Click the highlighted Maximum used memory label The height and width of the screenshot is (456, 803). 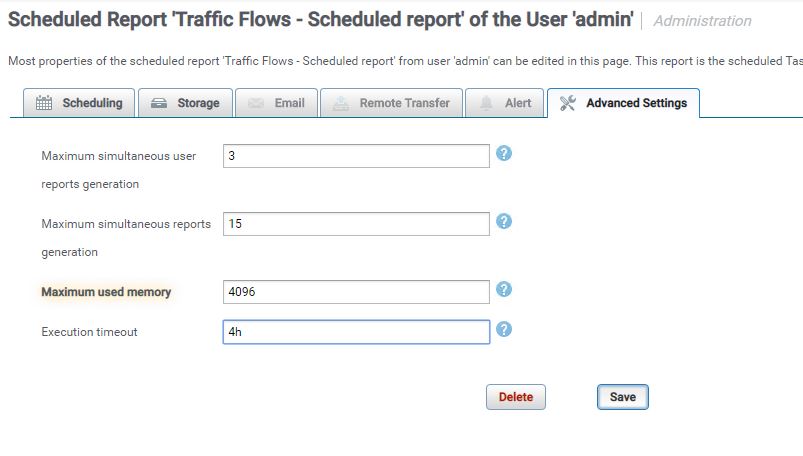[106, 292]
